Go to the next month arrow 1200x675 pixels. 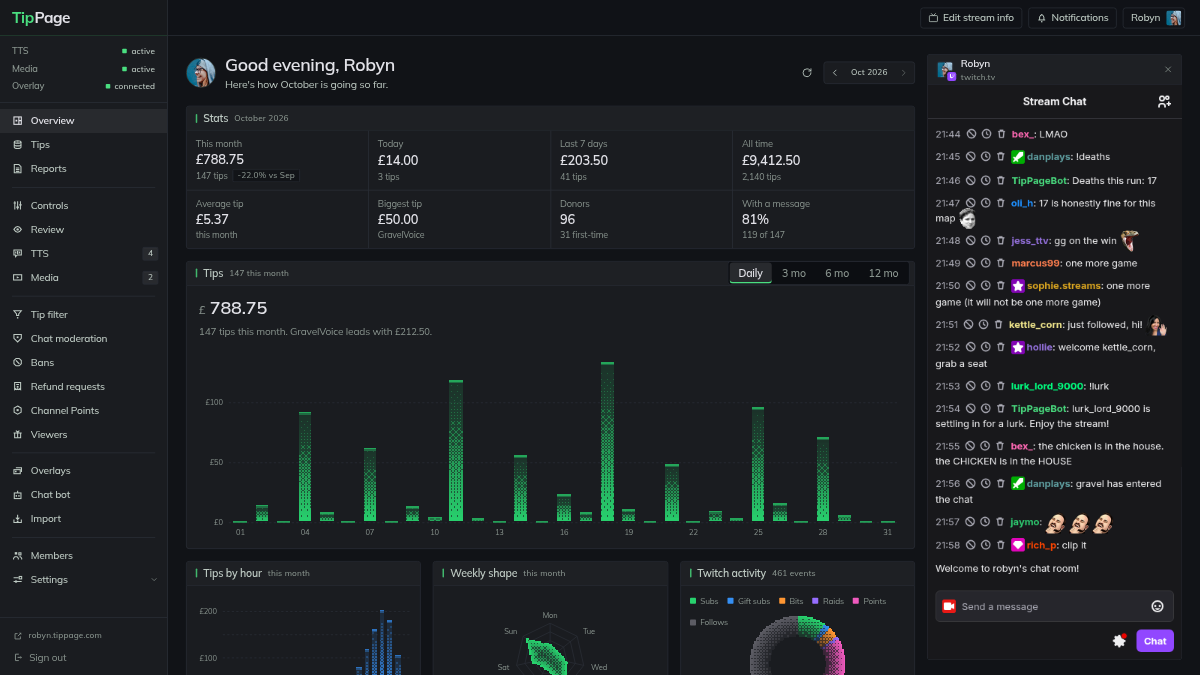point(904,73)
